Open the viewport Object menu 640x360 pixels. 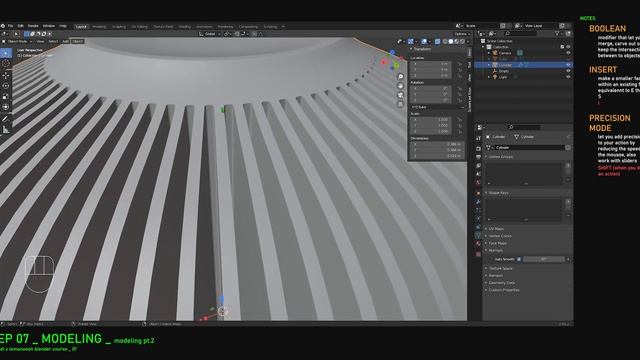(x=78, y=41)
